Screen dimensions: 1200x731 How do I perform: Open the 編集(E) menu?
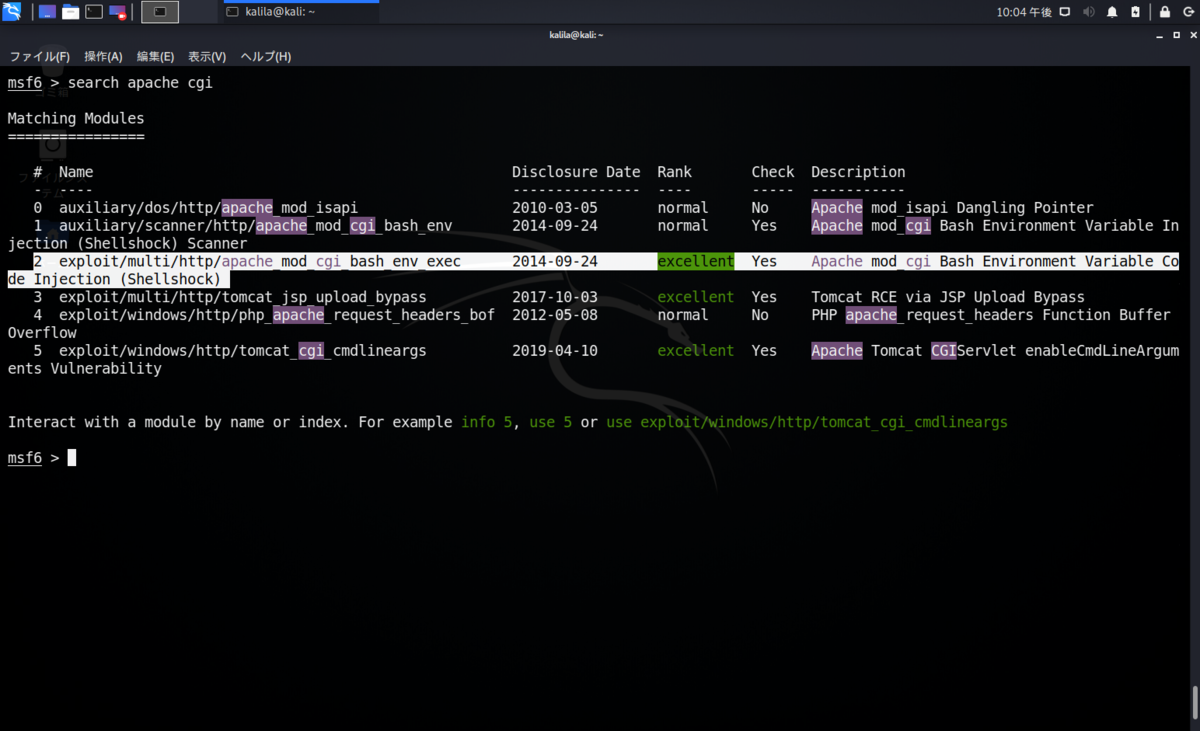click(x=155, y=56)
